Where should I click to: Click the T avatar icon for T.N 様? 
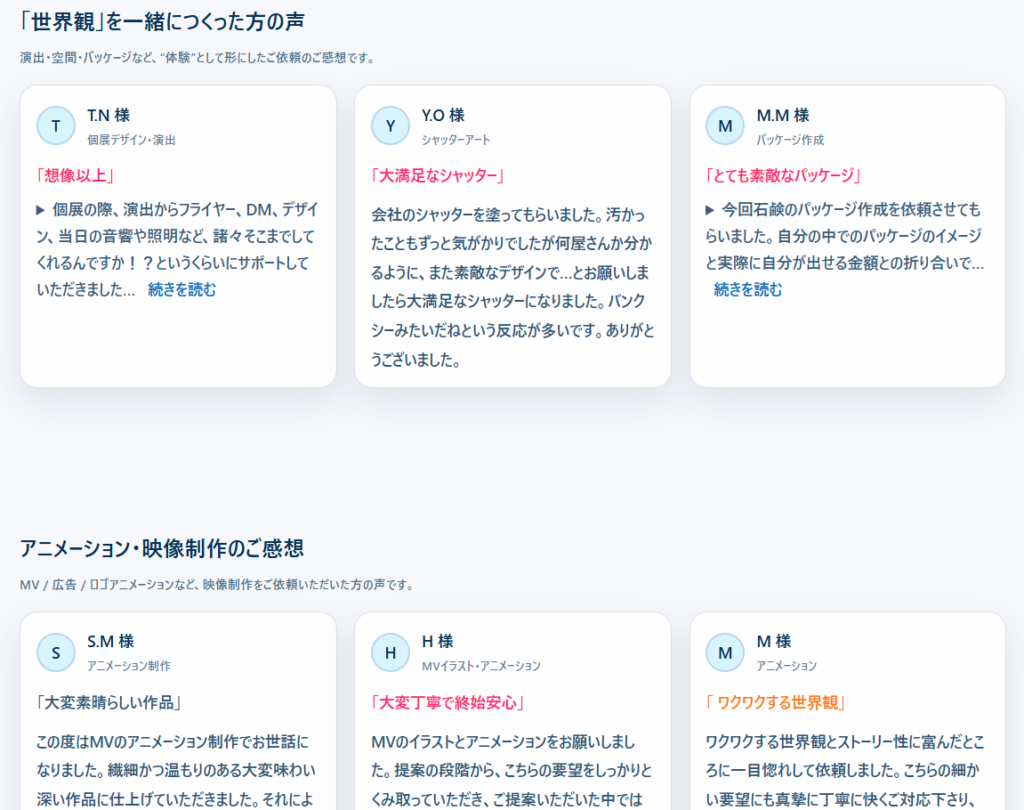56,126
